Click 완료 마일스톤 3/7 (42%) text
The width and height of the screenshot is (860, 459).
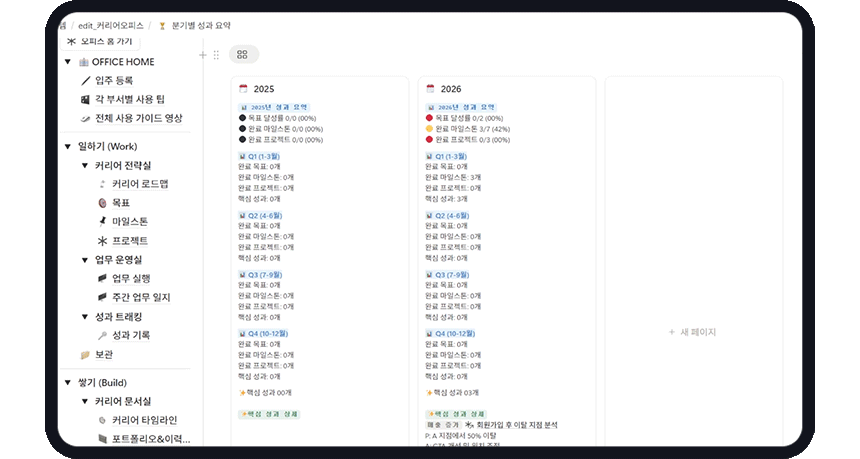(473, 129)
